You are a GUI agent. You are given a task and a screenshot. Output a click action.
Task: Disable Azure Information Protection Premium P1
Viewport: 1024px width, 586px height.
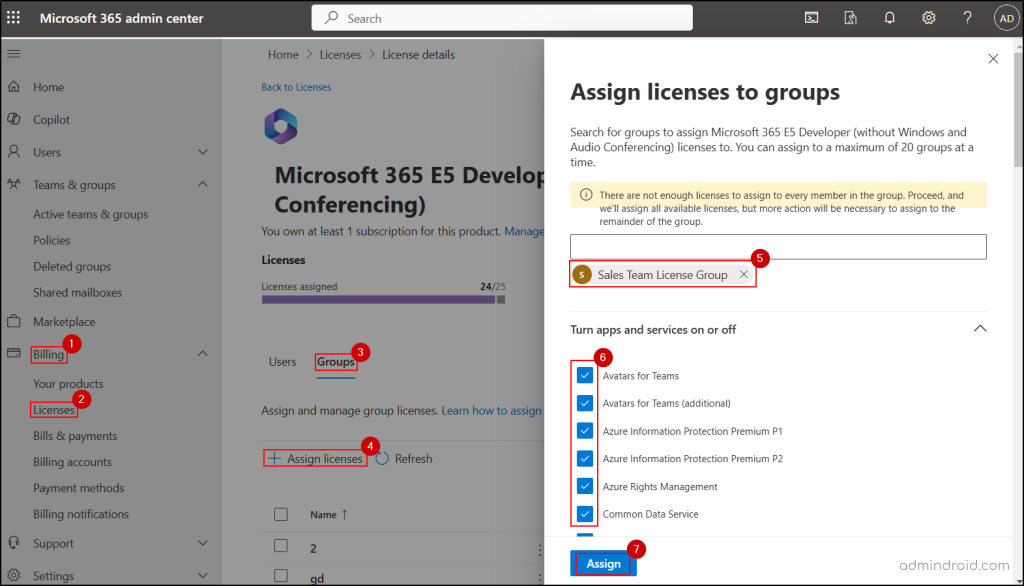pyautogui.click(x=584, y=430)
